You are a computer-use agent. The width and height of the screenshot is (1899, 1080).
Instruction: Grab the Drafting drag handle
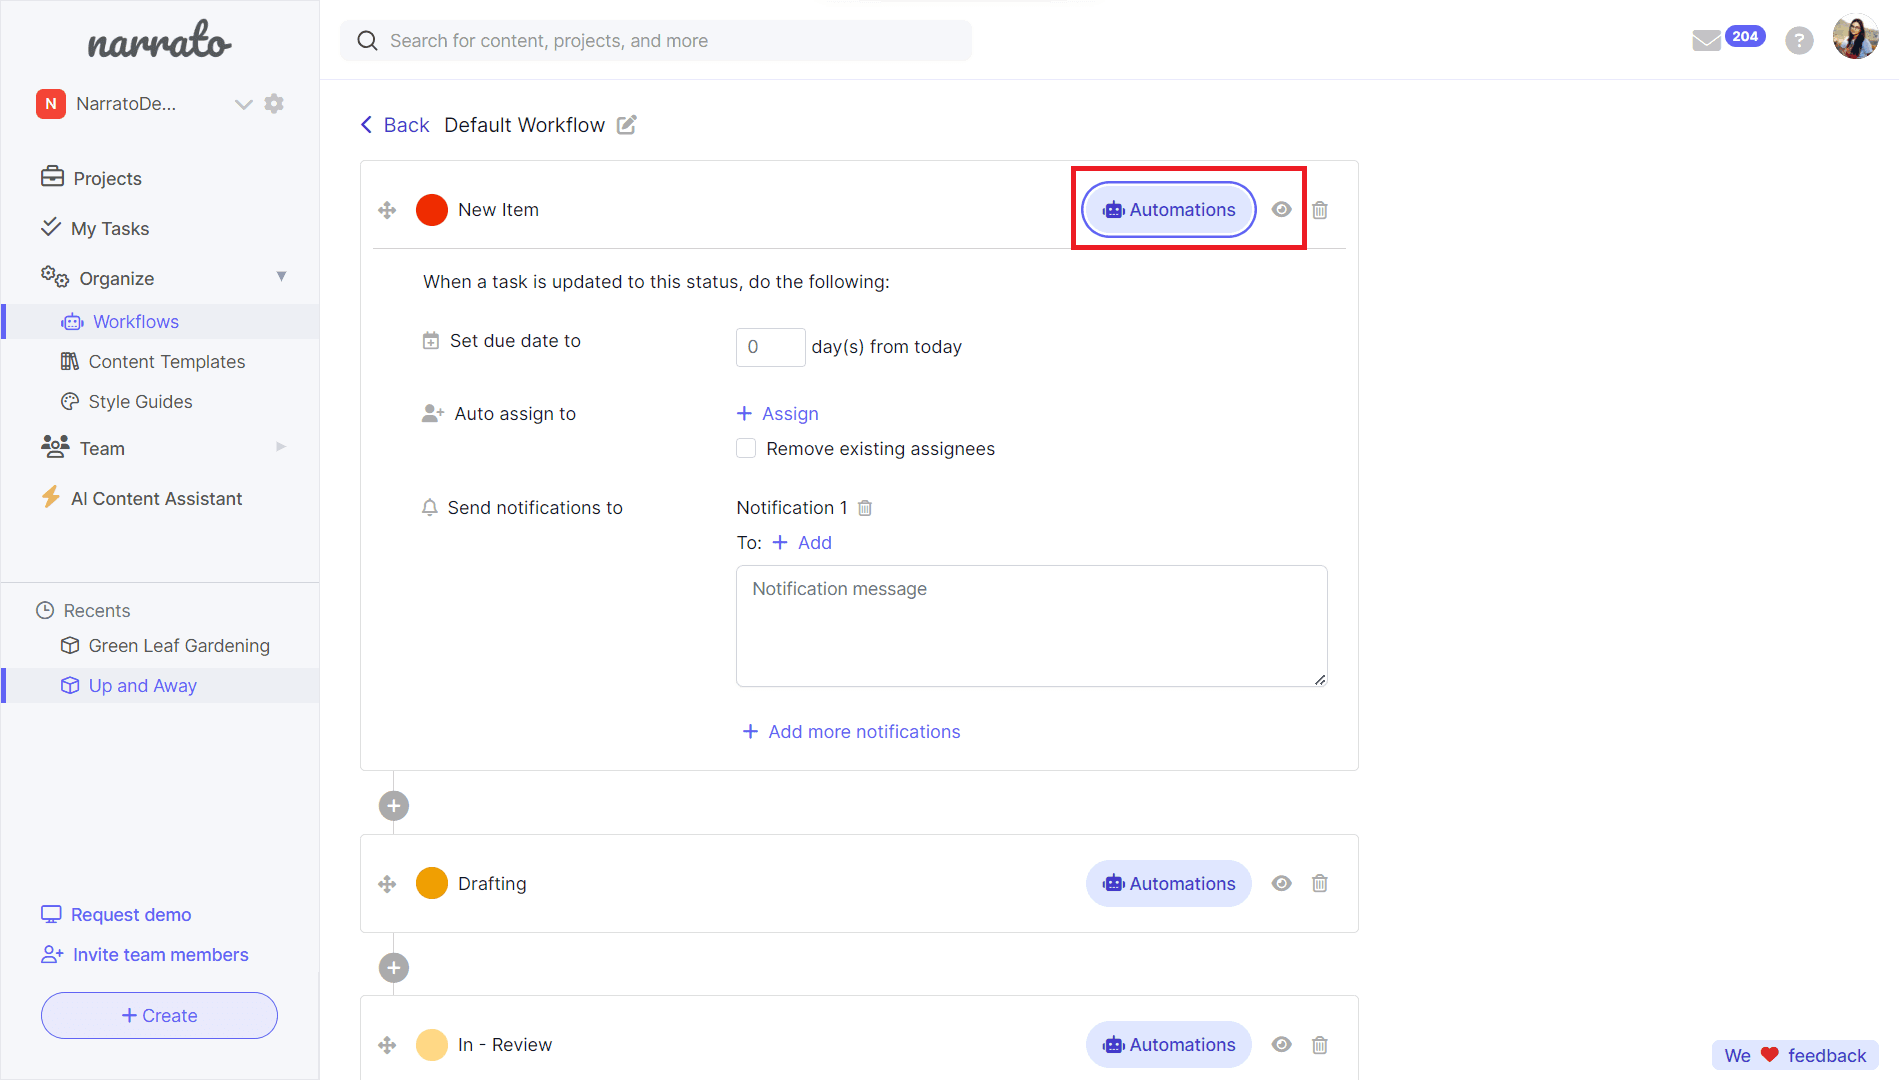tap(388, 884)
